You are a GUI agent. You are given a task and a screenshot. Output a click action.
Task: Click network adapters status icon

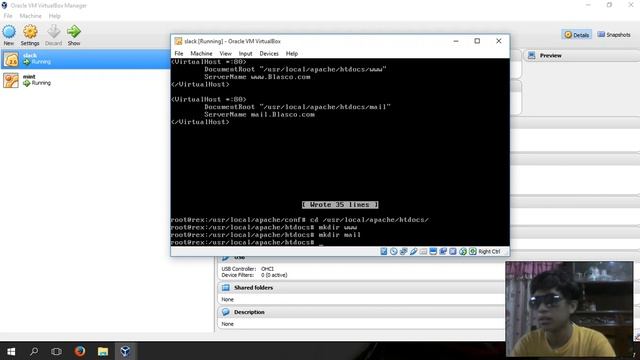coord(403,251)
